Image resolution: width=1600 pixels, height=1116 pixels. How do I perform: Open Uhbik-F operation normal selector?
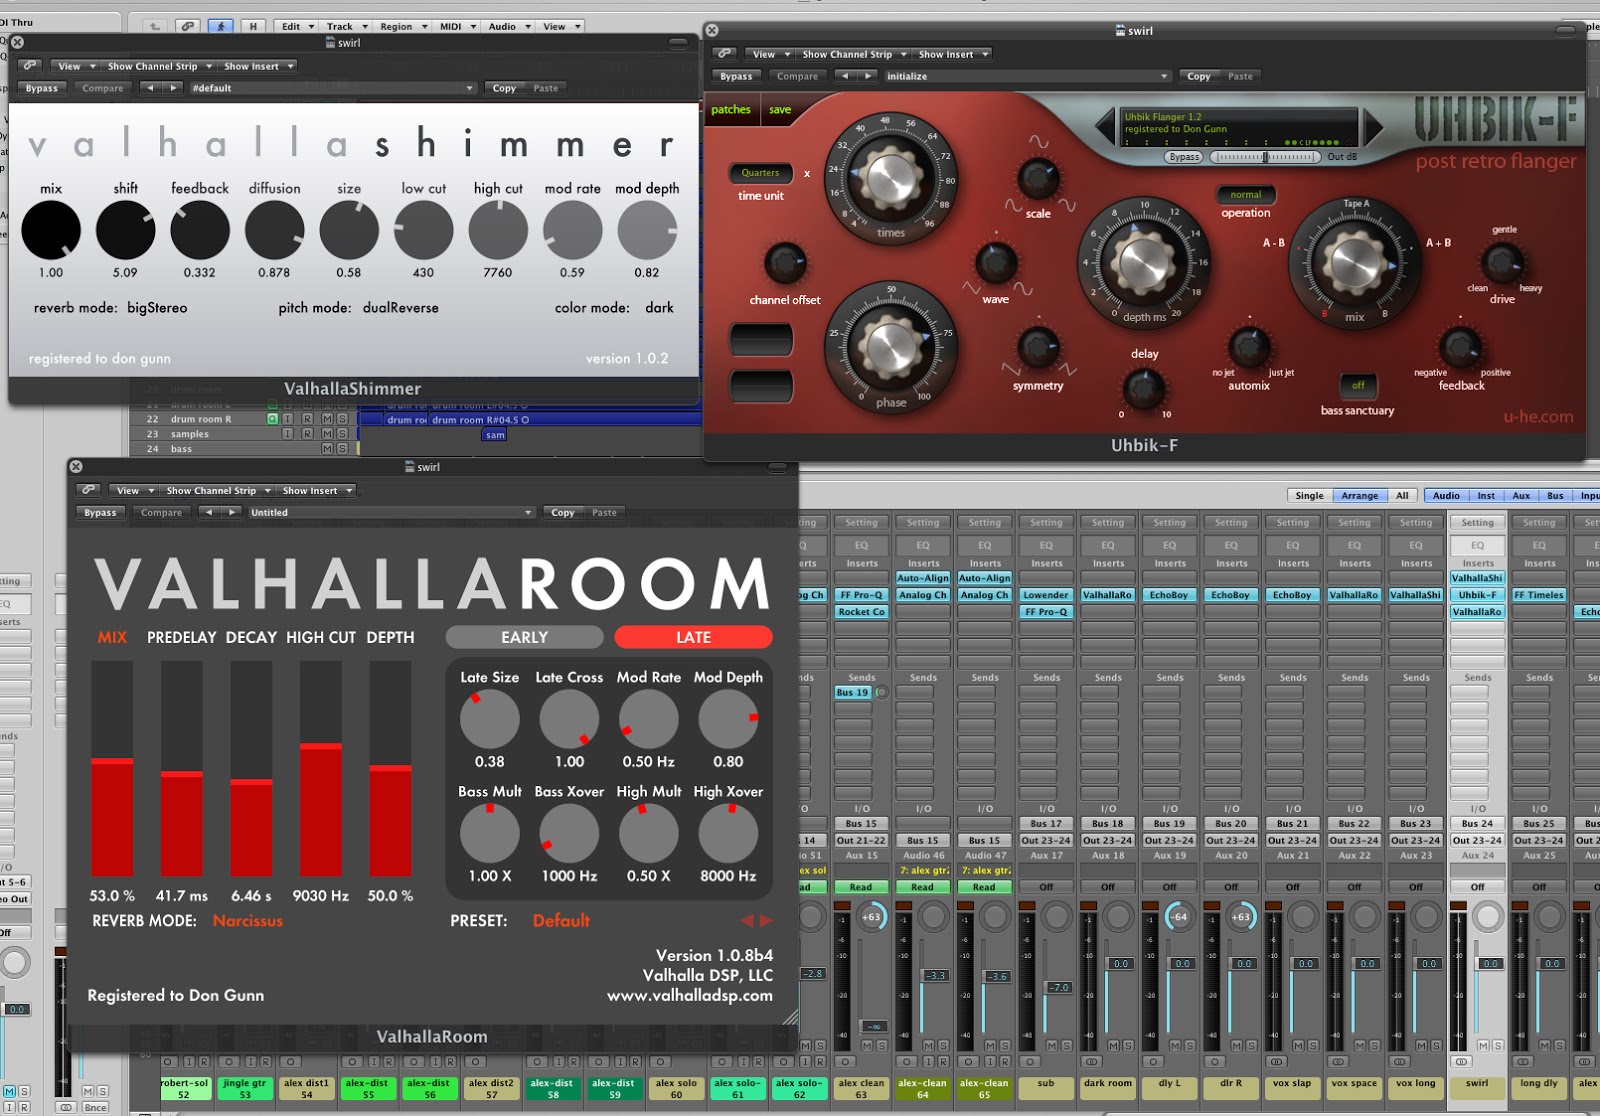tap(1246, 194)
